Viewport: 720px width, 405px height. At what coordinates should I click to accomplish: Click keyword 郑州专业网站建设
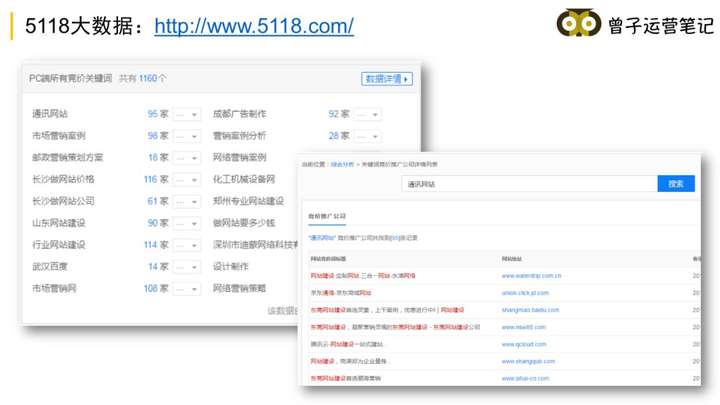[x=248, y=201]
